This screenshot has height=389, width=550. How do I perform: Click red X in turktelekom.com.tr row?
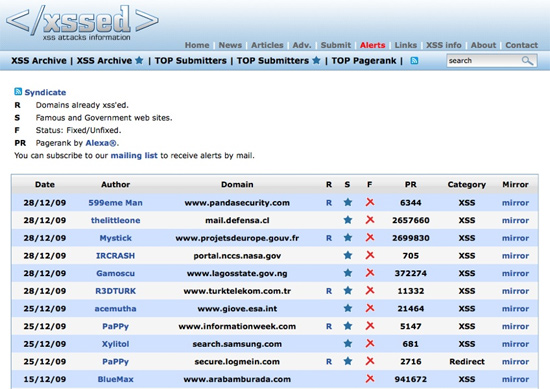point(370,290)
